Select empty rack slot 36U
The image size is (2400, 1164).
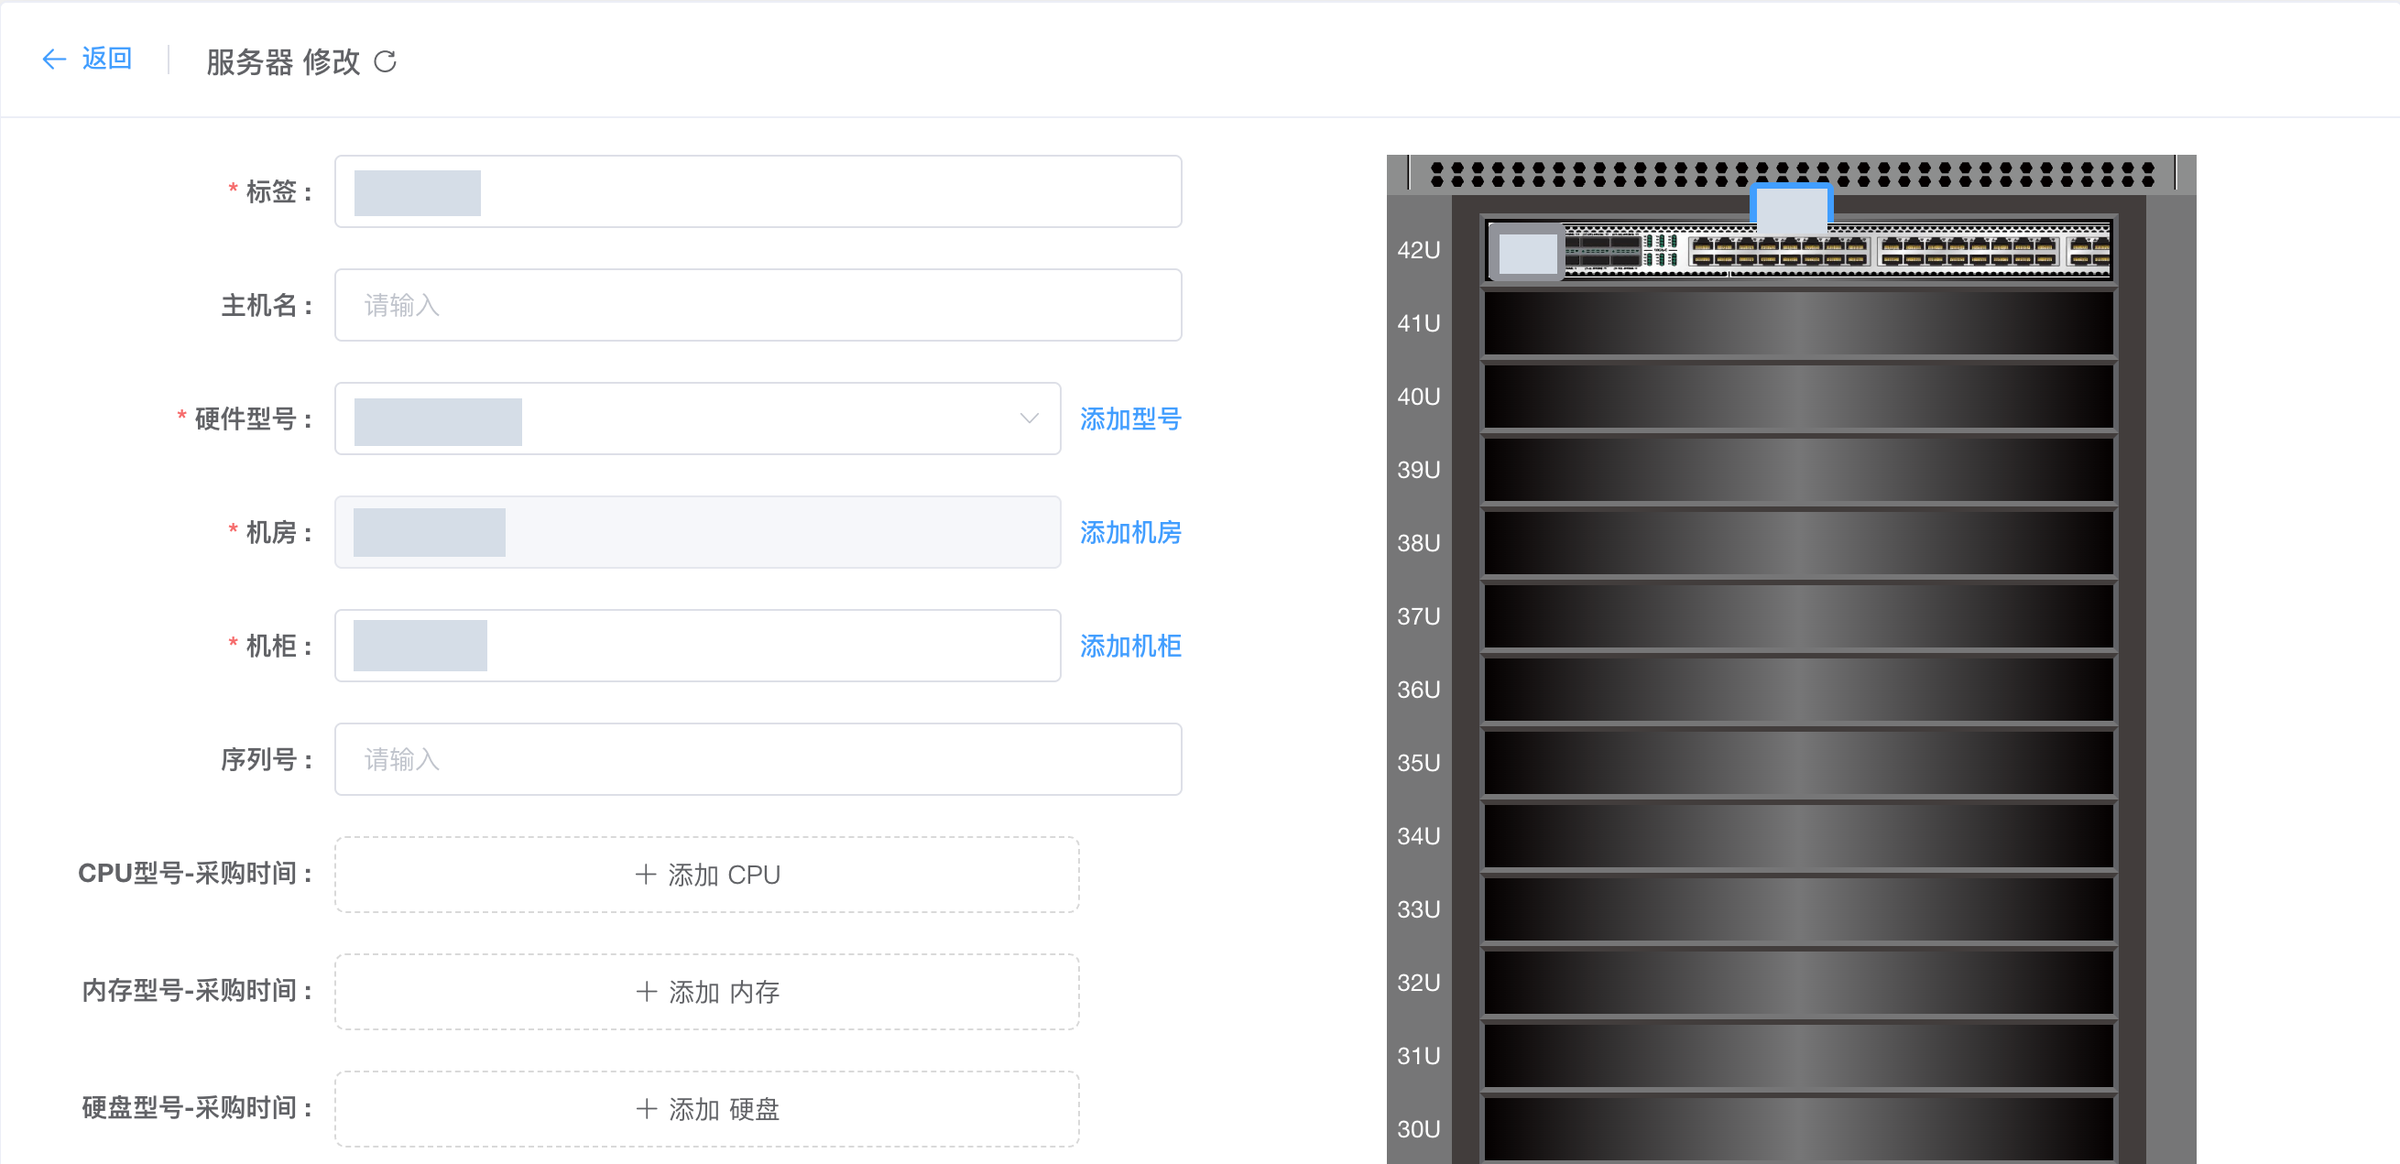[1799, 689]
